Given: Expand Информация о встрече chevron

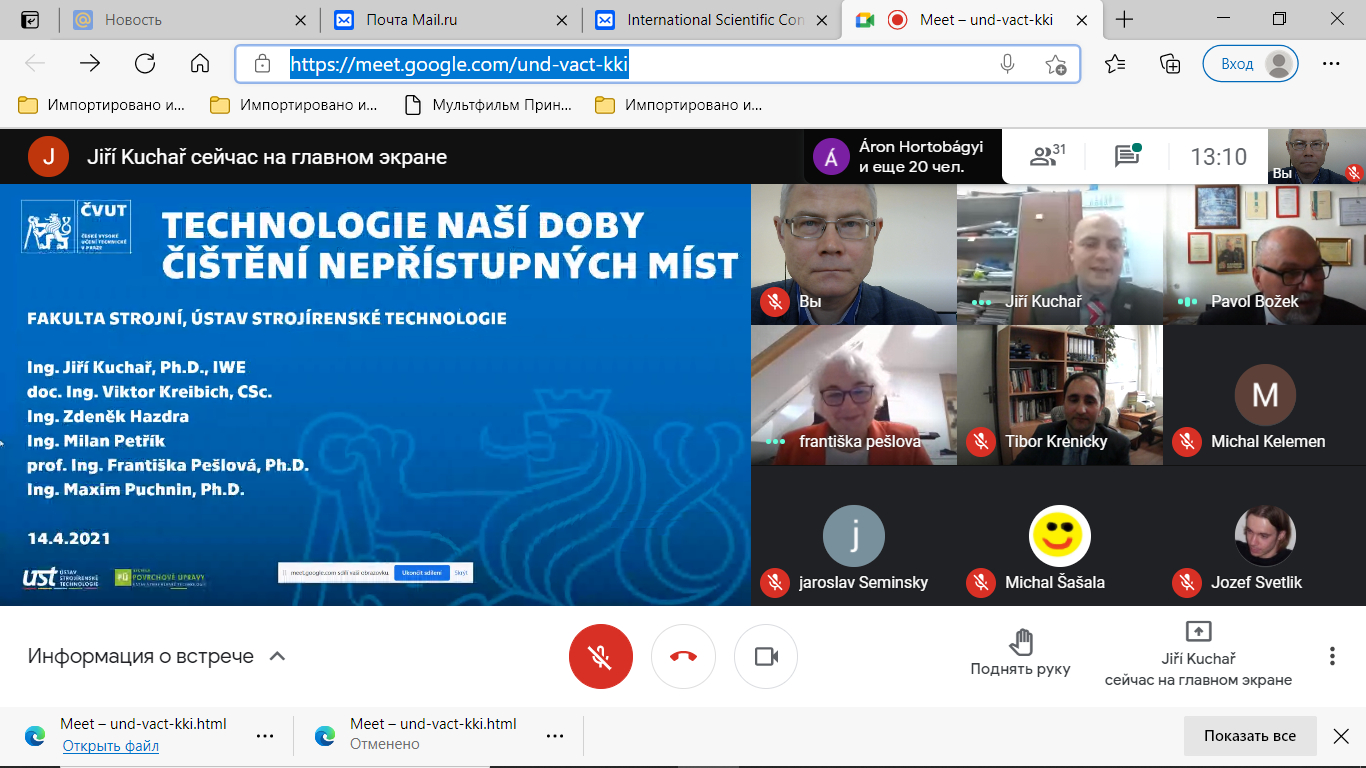Looking at the screenshot, I should pos(278,656).
